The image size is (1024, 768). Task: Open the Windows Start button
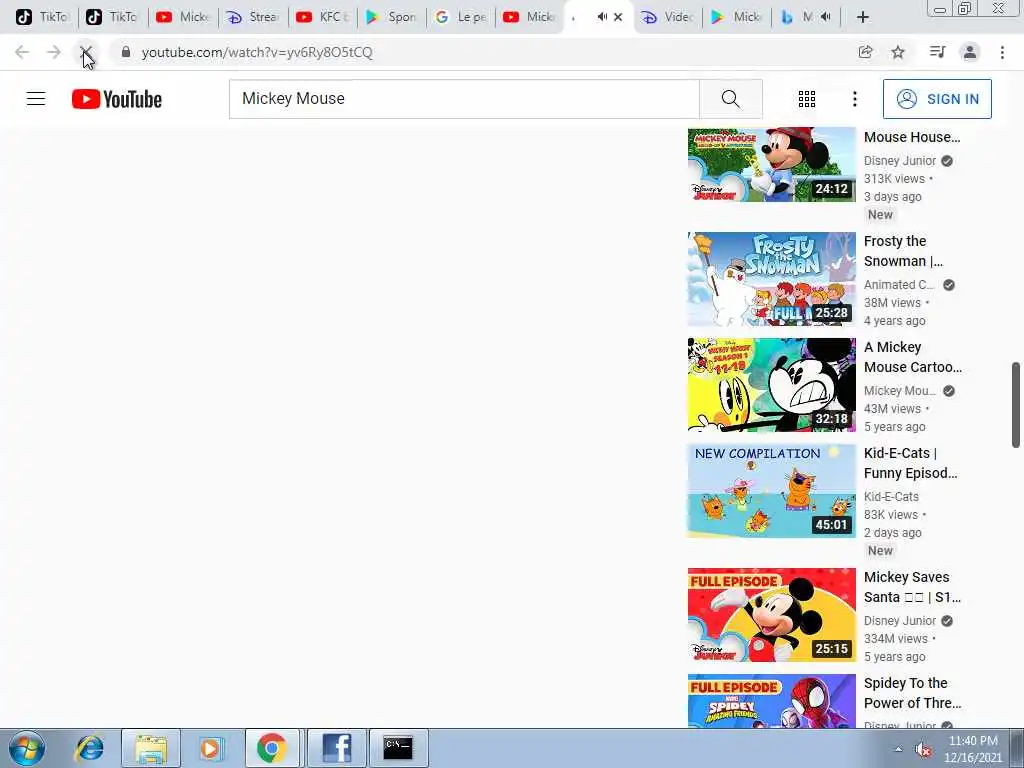26,748
